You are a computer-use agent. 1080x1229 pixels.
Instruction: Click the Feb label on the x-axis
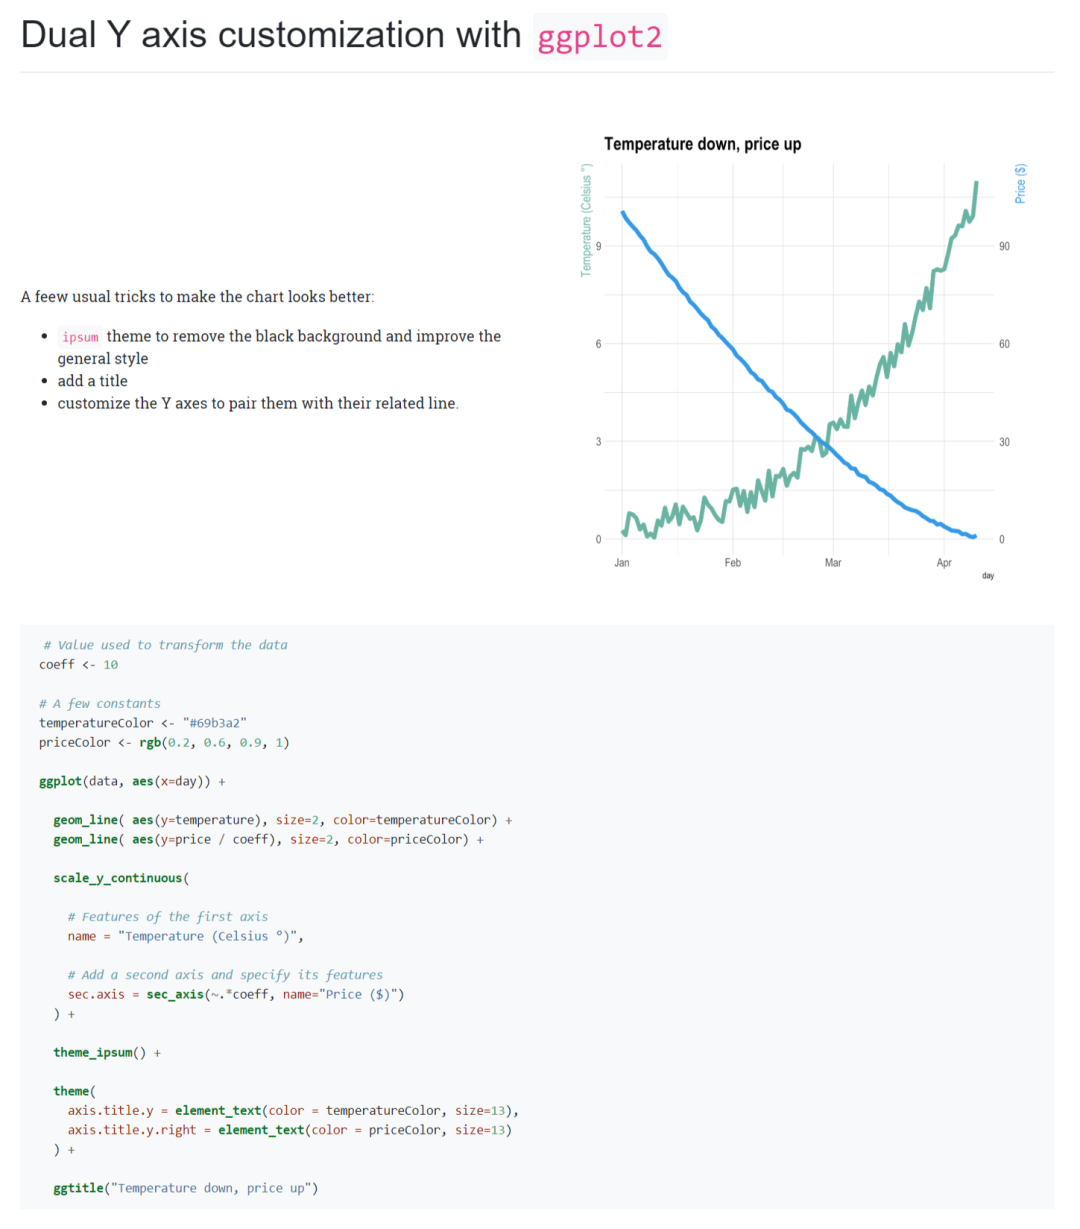tap(733, 563)
